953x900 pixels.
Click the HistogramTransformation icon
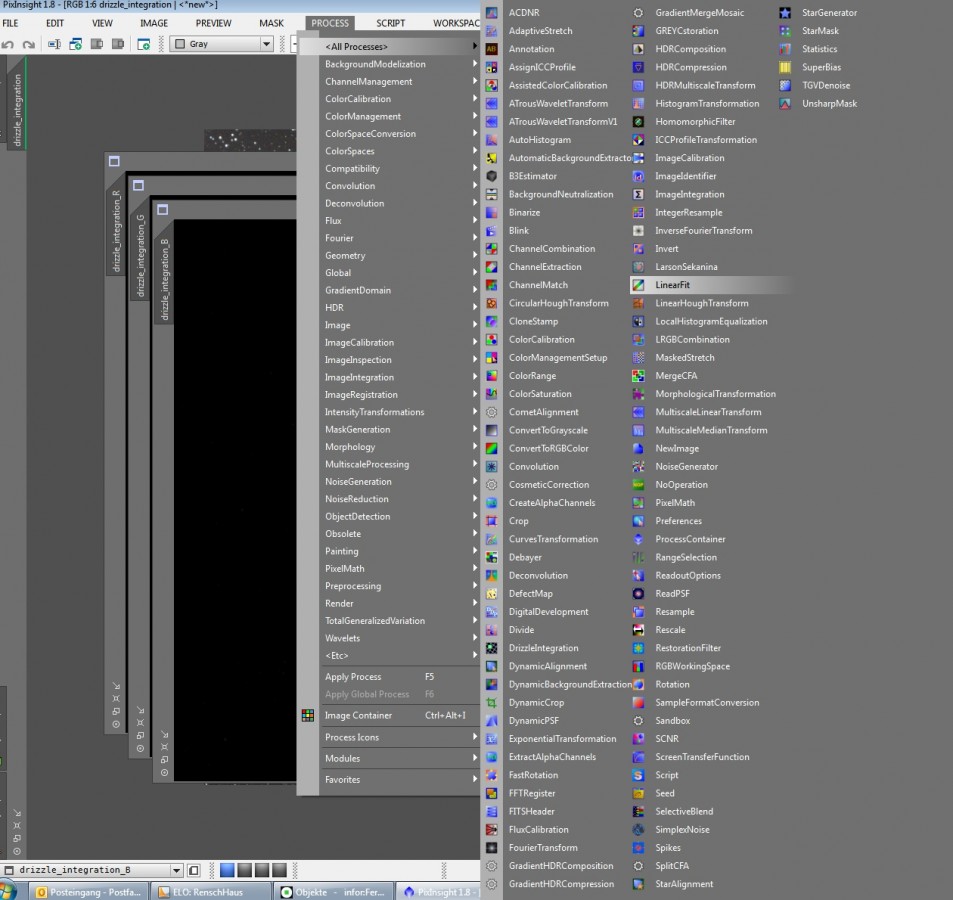point(638,104)
